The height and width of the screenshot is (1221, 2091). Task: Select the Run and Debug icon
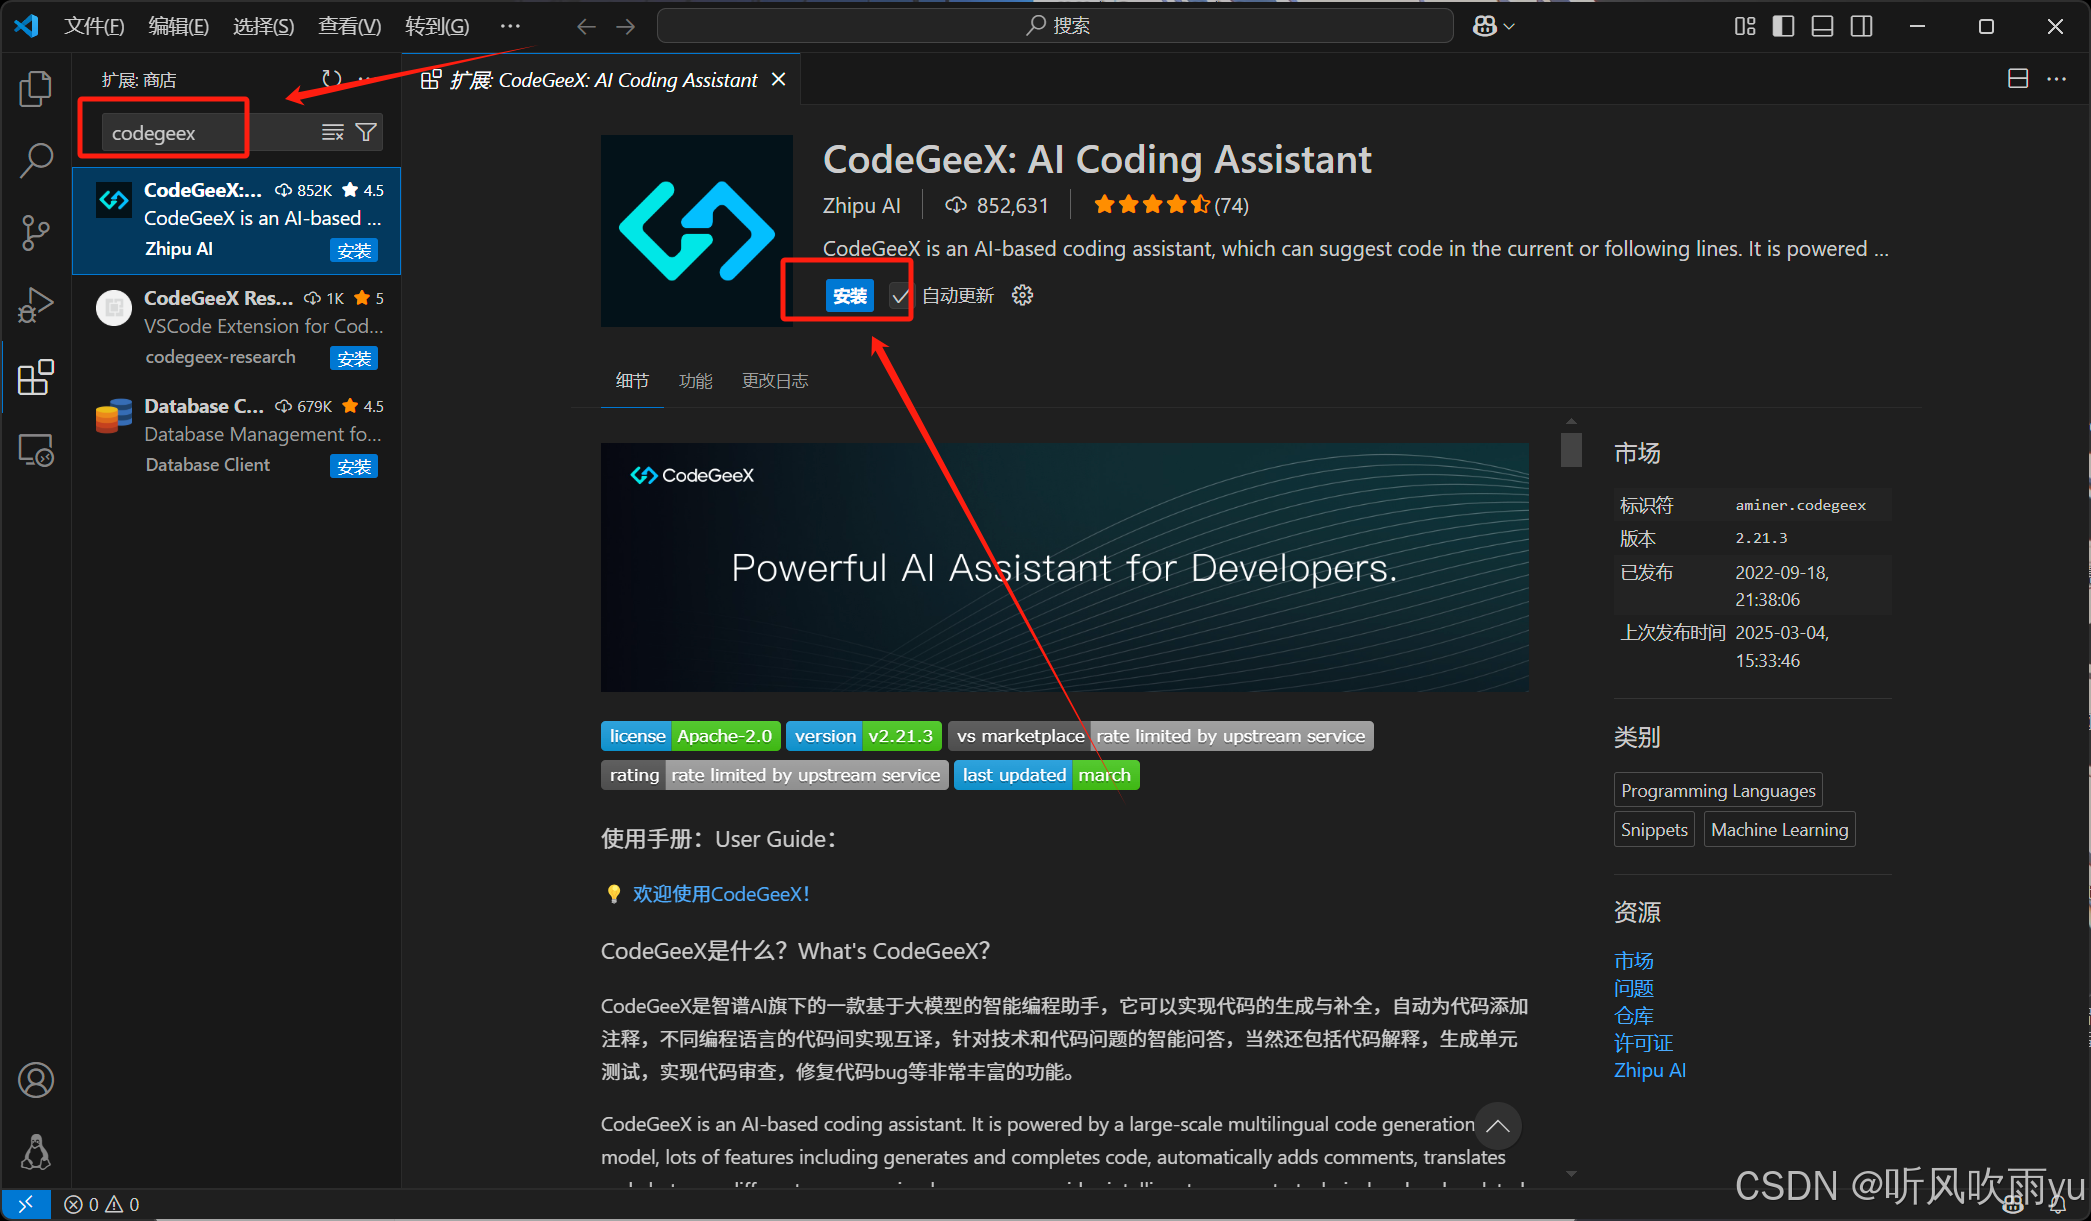tap(36, 304)
